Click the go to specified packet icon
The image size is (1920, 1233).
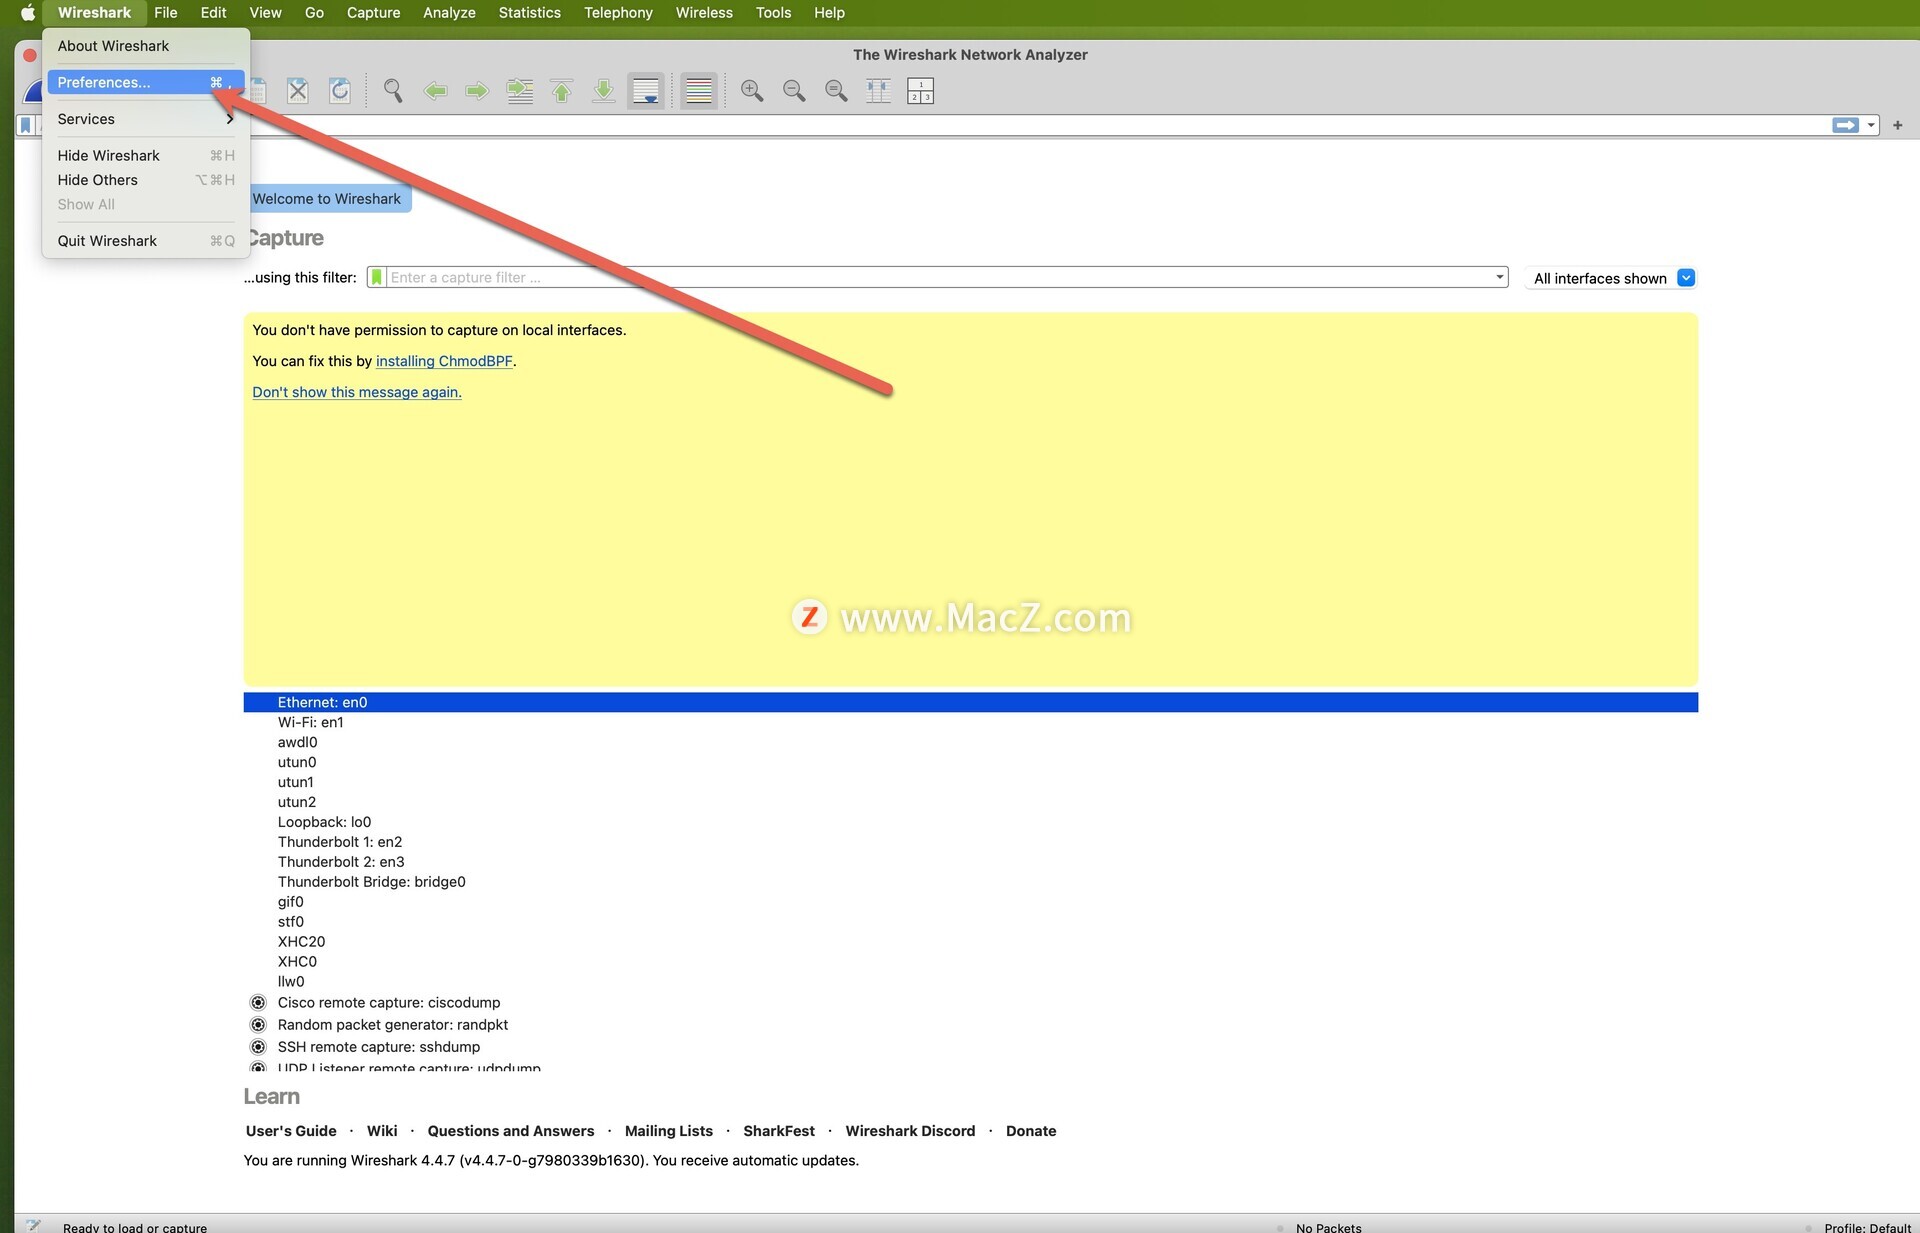coord(520,91)
